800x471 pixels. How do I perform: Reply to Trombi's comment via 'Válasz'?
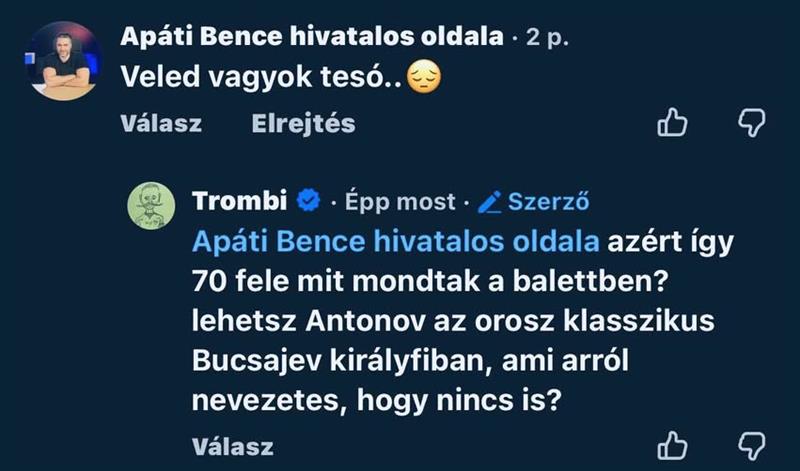pyautogui.click(x=232, y=446)
